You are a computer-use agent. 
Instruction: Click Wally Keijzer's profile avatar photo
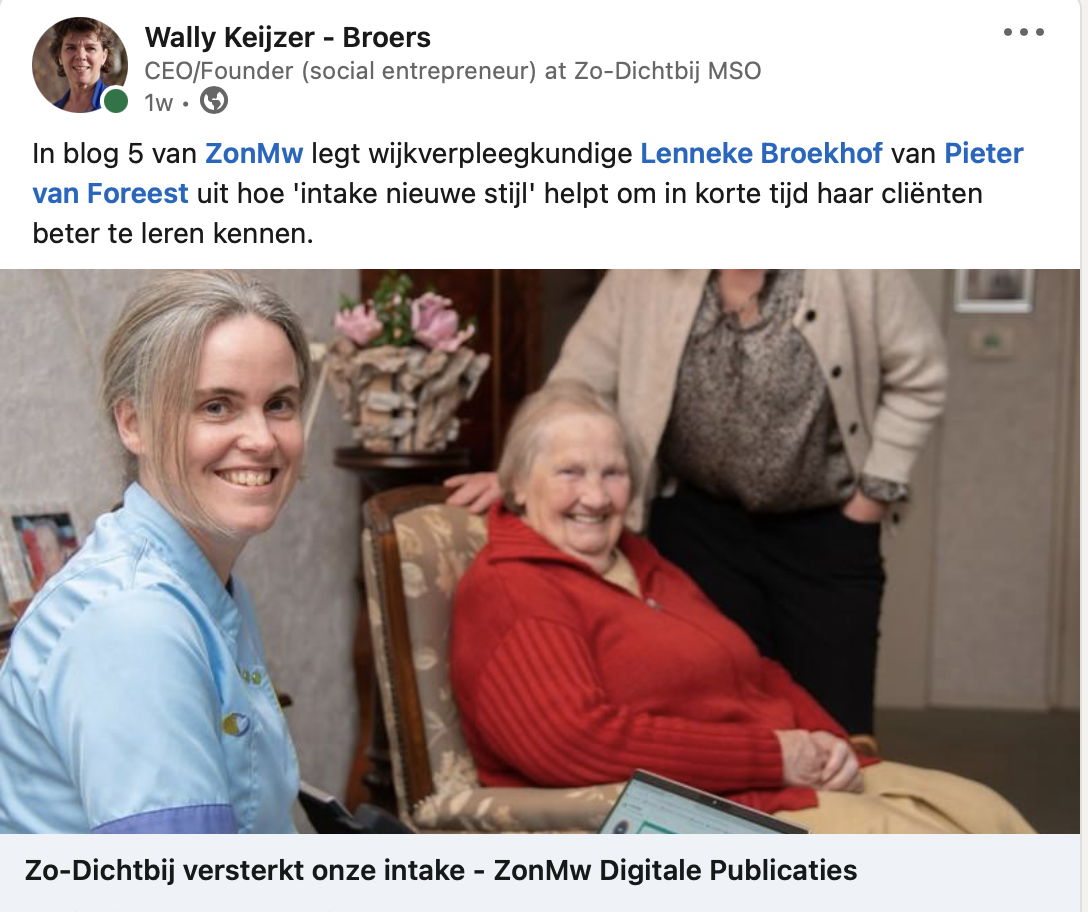coord(80,65)
